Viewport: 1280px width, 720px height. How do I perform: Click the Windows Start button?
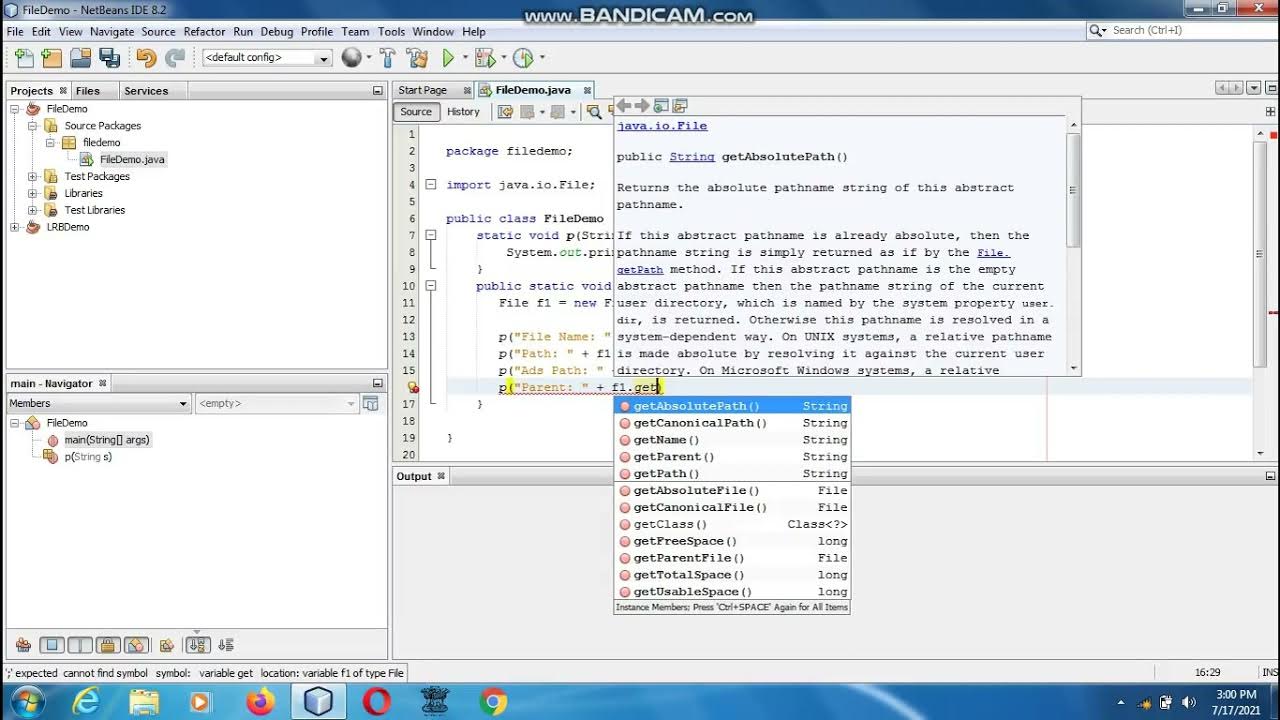pos(27,701)
